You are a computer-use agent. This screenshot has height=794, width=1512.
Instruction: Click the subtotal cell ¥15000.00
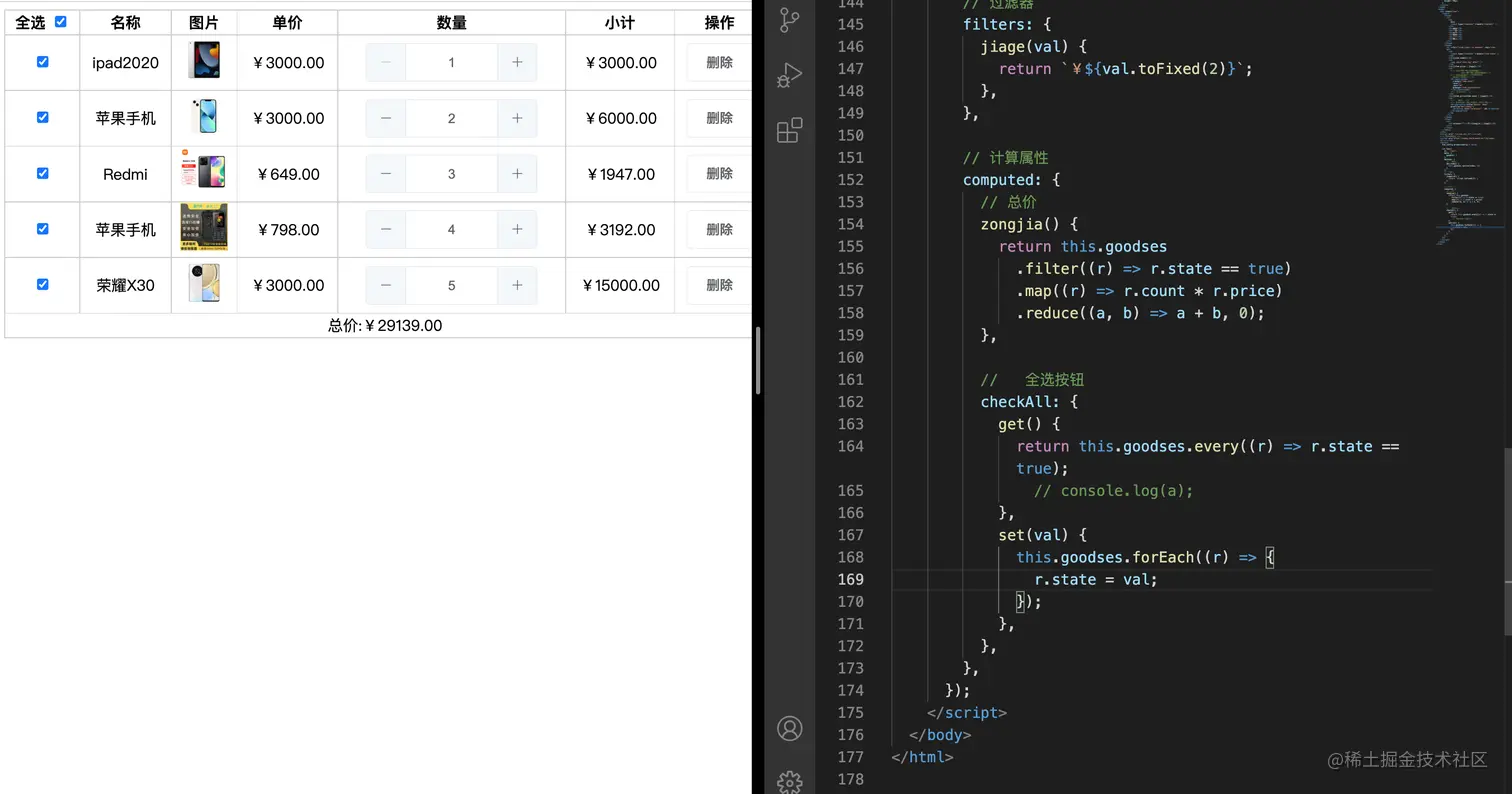point(620,285)
